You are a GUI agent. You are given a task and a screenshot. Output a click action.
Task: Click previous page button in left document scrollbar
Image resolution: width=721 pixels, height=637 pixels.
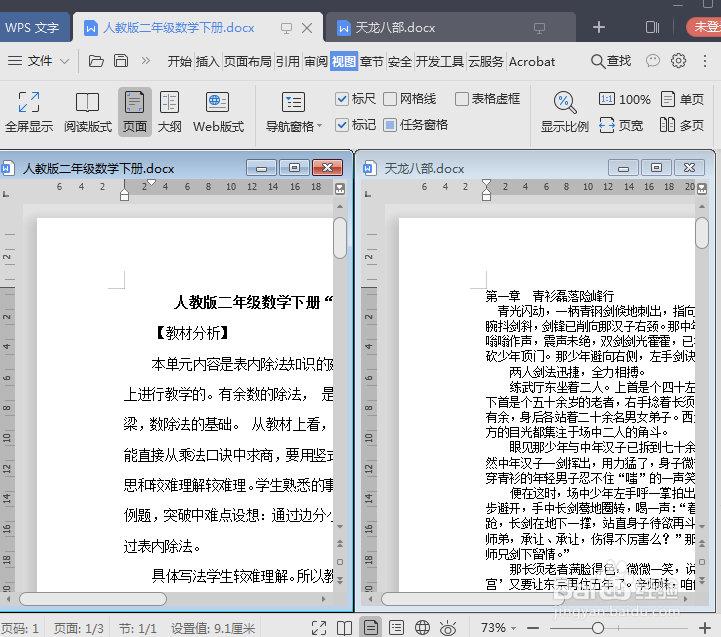340,544
